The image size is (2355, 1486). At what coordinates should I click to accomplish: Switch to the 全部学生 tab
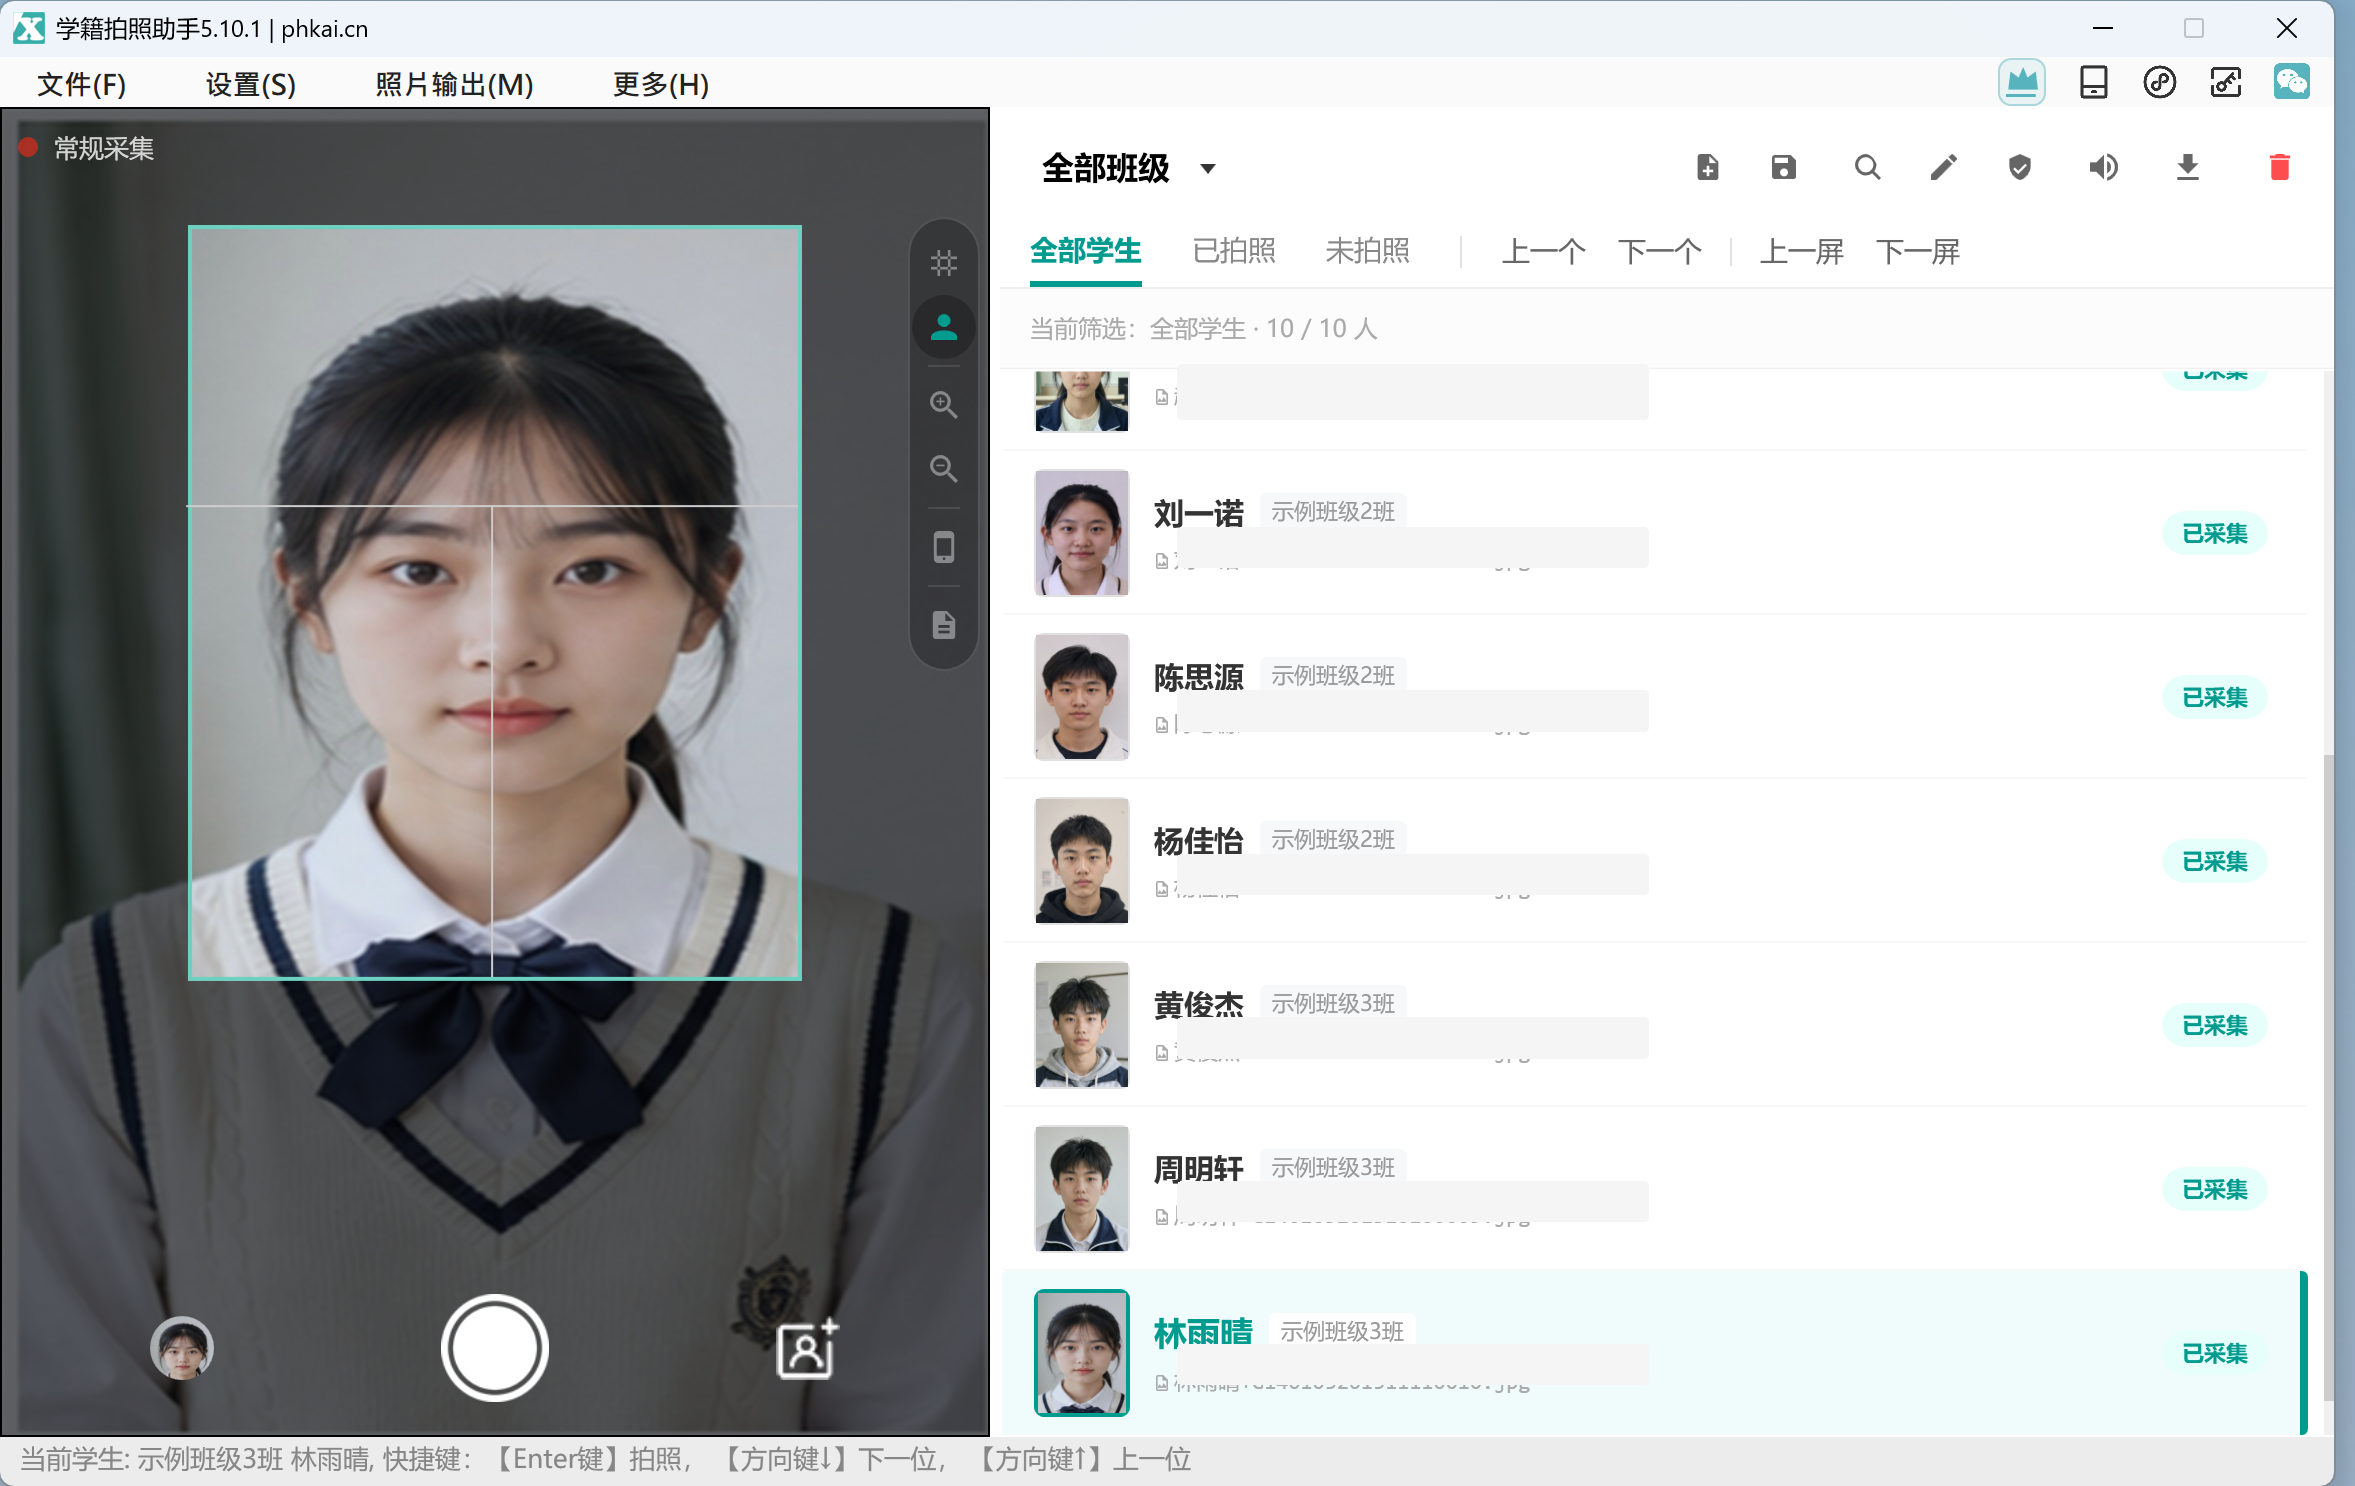[x=1085, y=251]
